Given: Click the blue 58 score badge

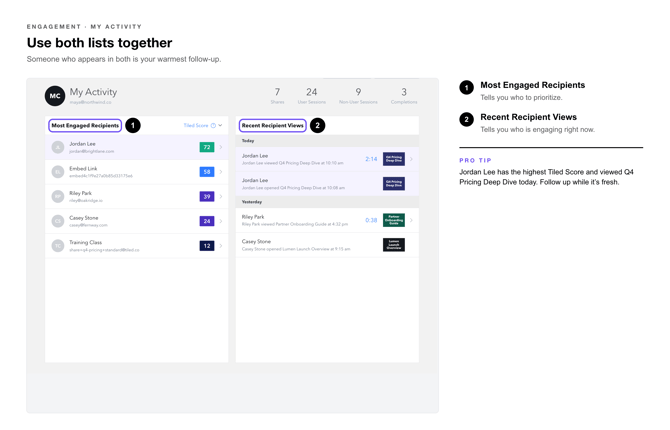Looking at the screenshot, I should (207, 172).
